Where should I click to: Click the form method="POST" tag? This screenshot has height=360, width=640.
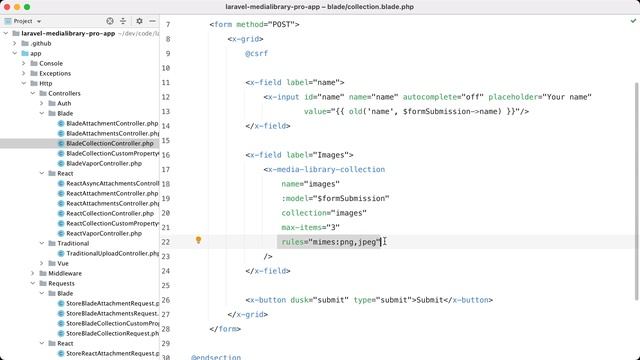254,24
